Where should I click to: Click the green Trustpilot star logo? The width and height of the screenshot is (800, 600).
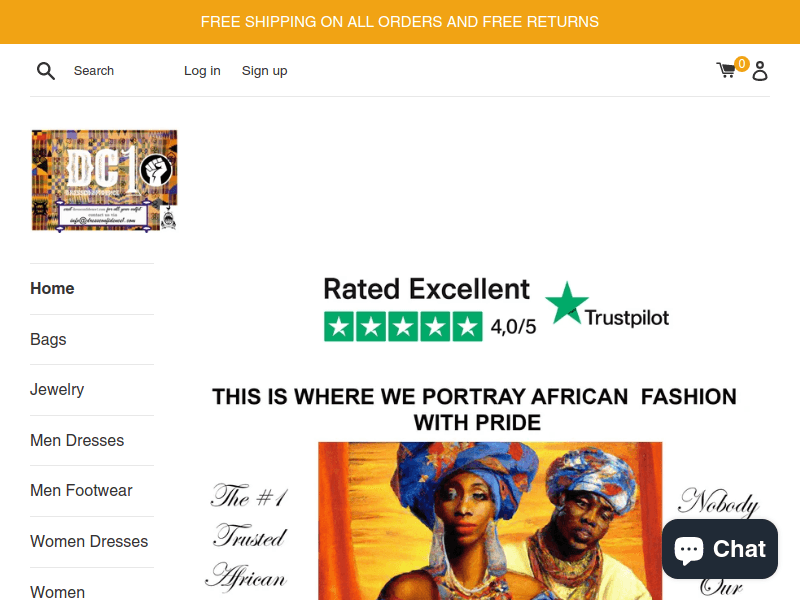pyautogui.click(x=566, y=303)
